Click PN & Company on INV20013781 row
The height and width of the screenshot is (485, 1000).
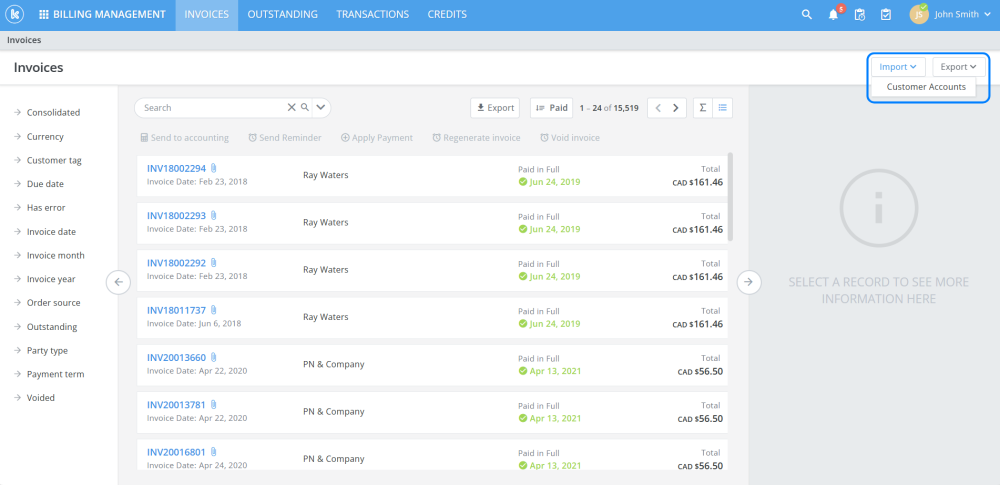tap(334, 412)
